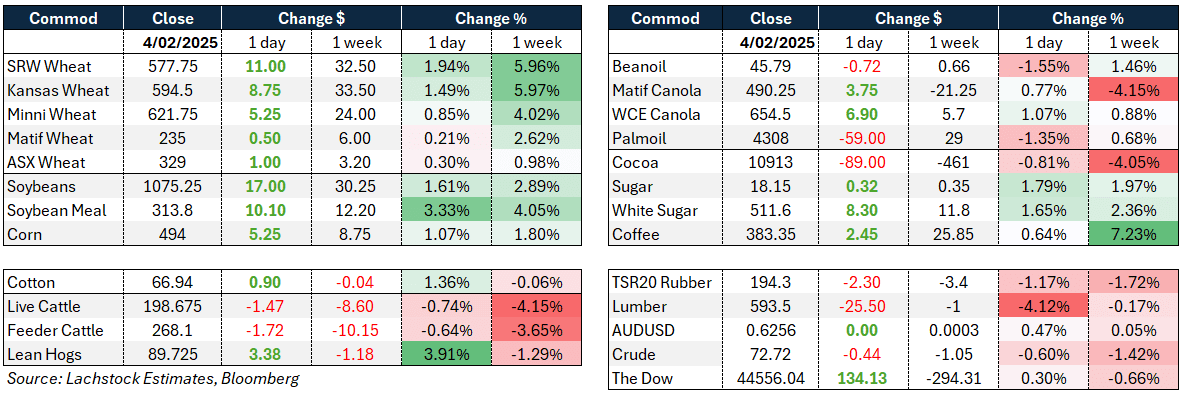The image size is (1181, 393).
Task: Click the Lean Hogs 3.38 change value
Action: (265, 355)
